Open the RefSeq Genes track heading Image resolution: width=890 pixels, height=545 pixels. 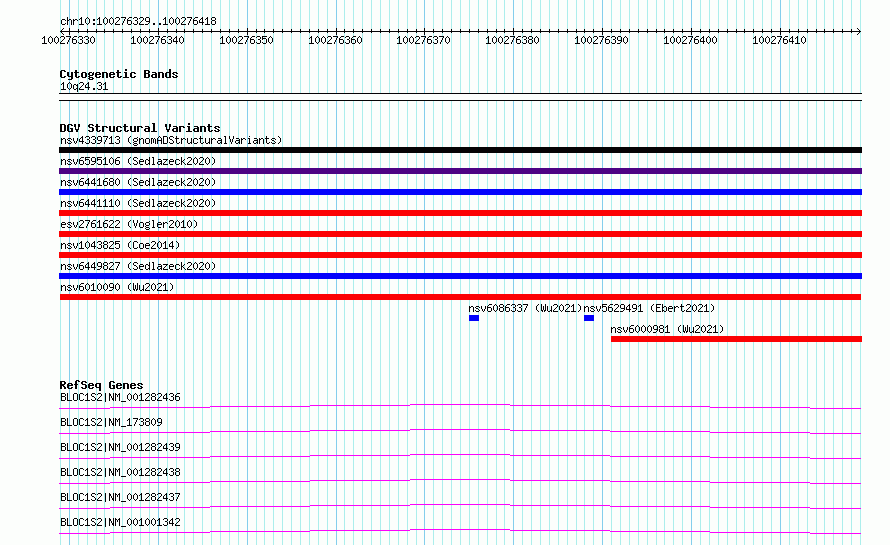tap(101, 385)
